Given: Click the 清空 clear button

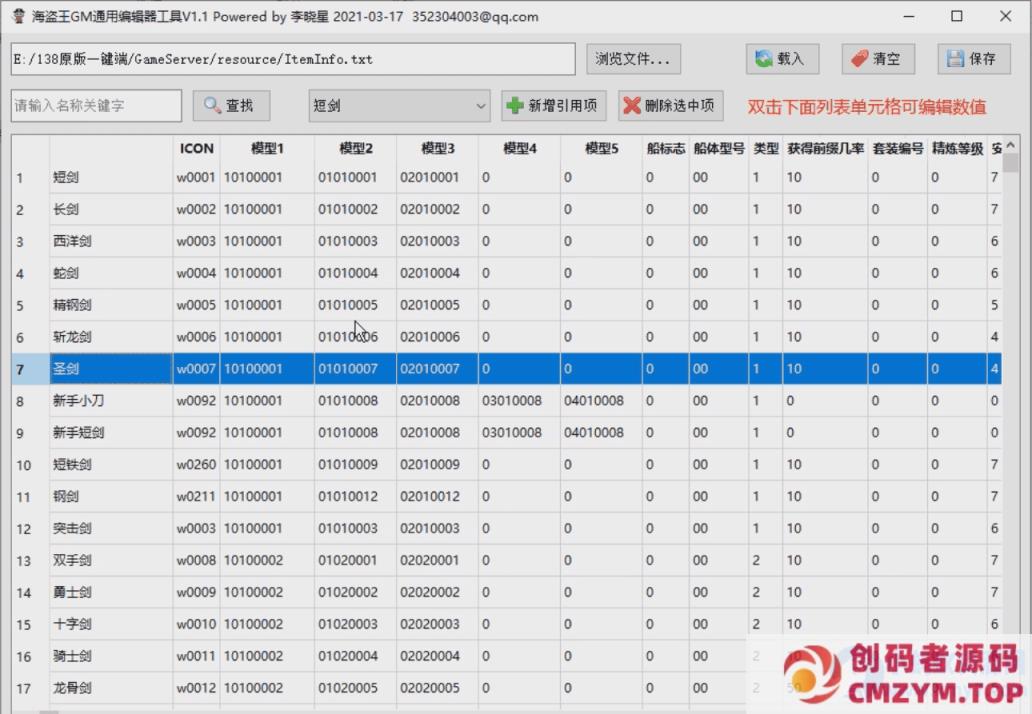Looking at the screenshot, I should click(x=877, y=59).
